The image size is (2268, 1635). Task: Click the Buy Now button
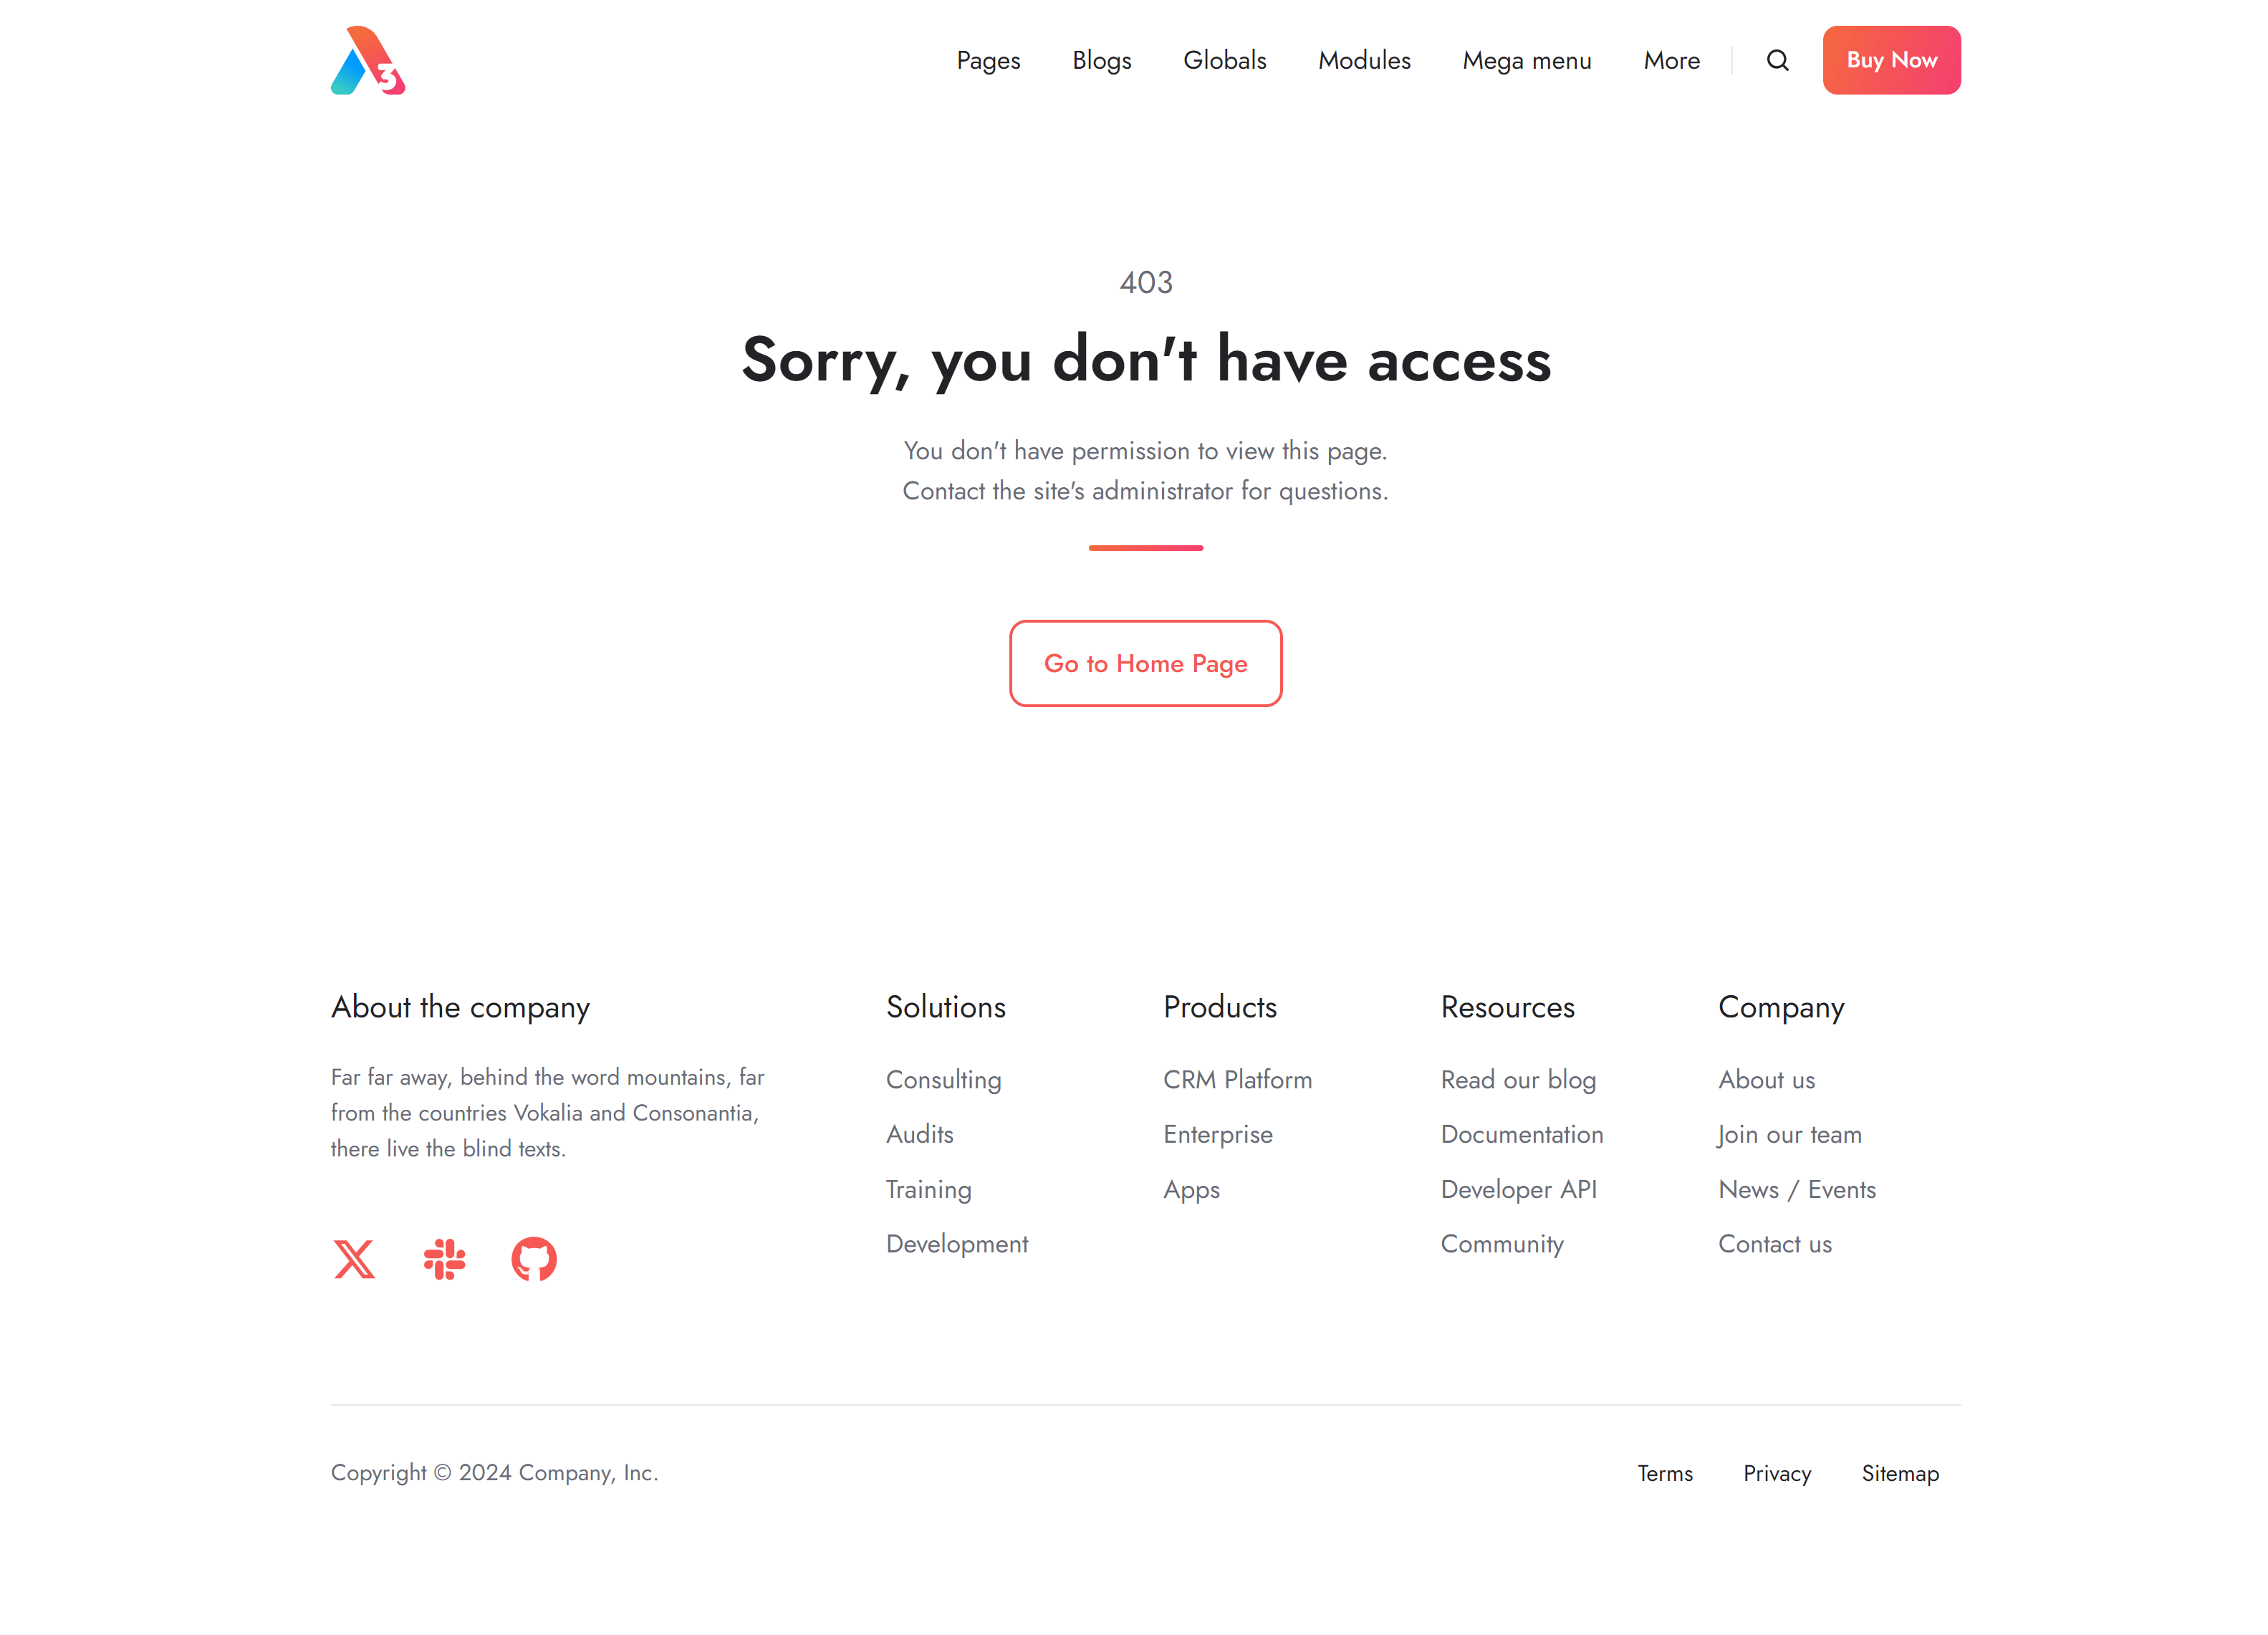pyautogui.click(x=1891, y=60)
